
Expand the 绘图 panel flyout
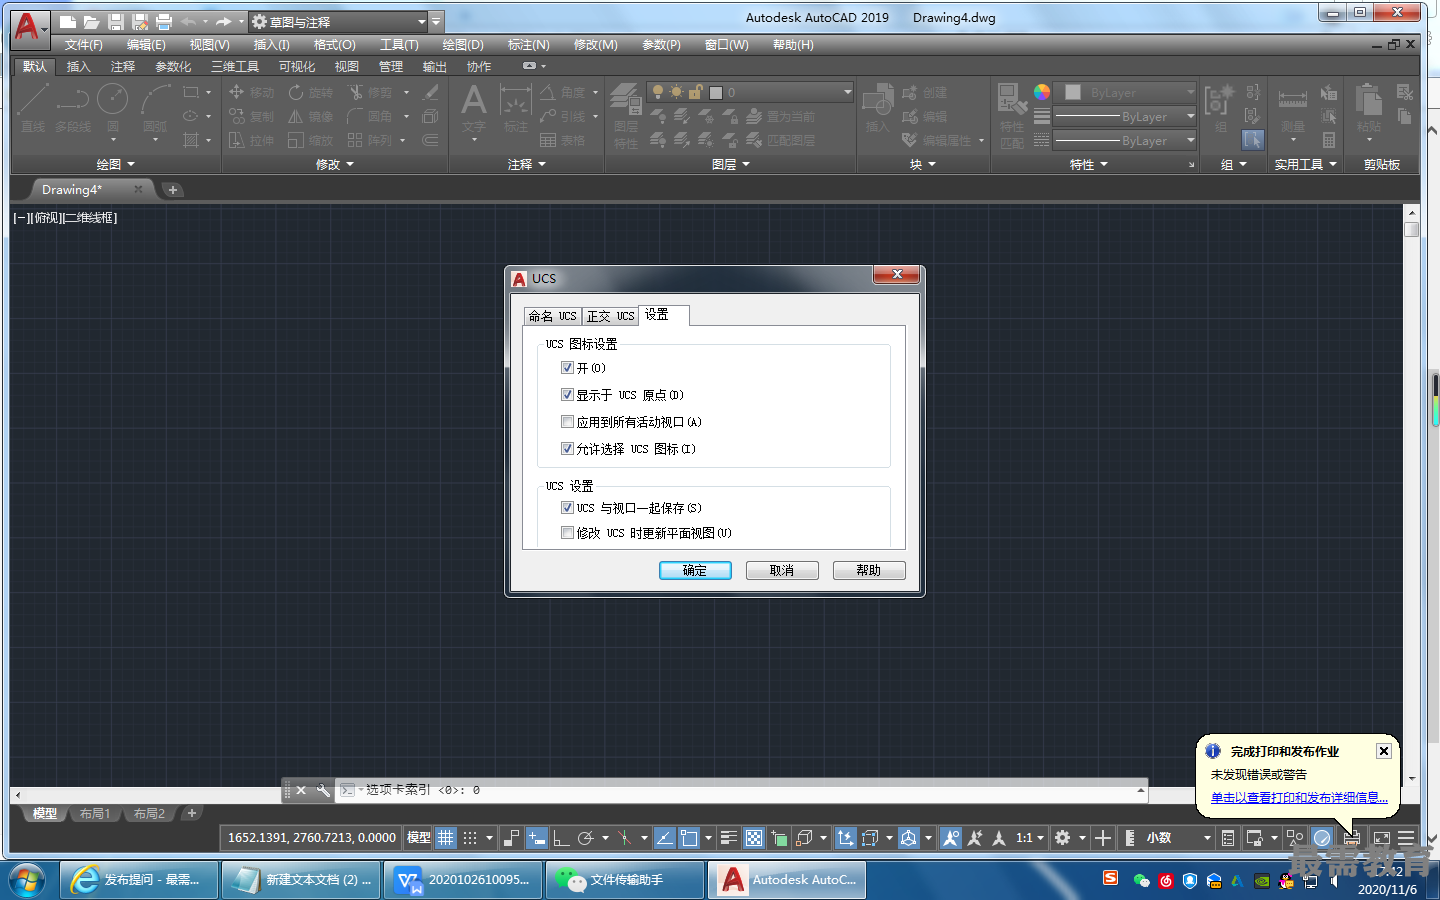click(x=115, y=164)
